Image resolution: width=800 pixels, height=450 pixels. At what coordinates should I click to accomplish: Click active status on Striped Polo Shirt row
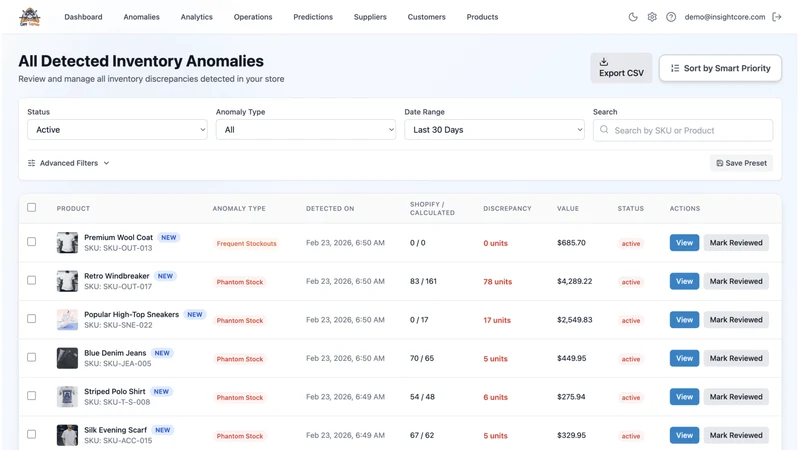click(x=631, y=397)
